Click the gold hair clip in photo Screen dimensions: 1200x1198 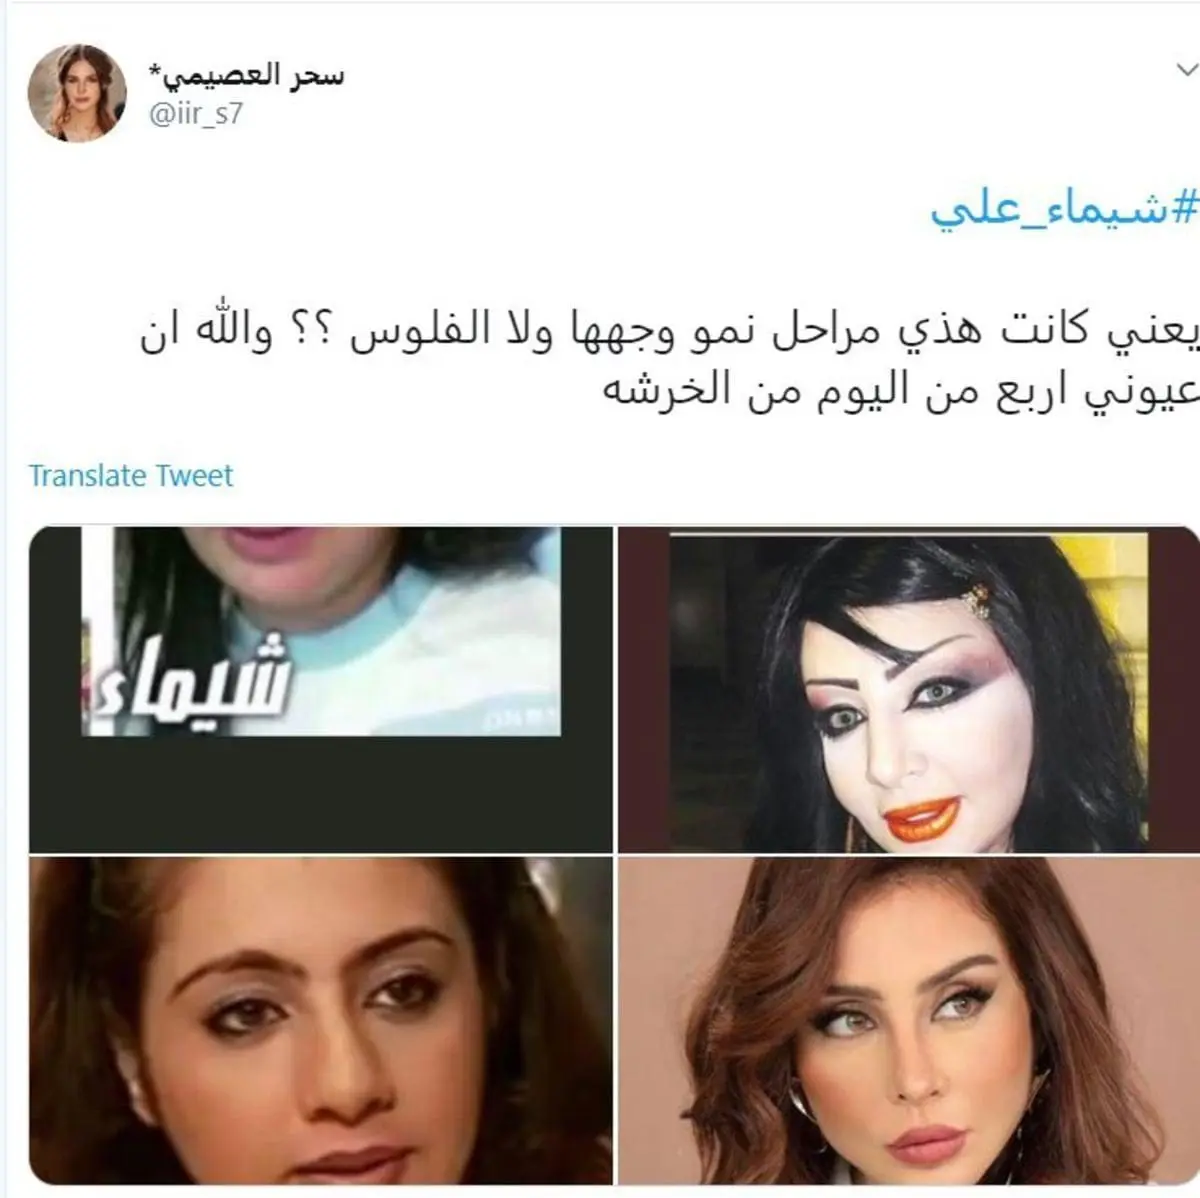point(976,603)
